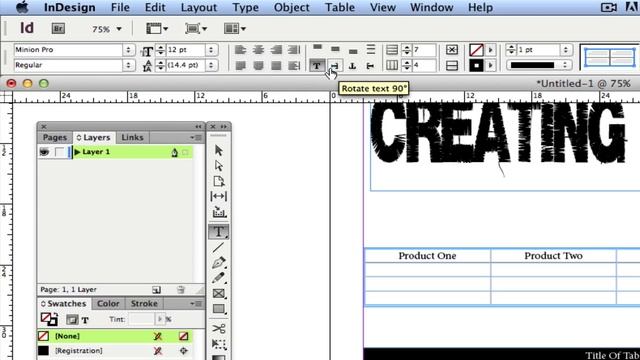Select the Selection tool arrow
Image resolution: width=640 pixels, height=360 pixels.
coord(218,150)
